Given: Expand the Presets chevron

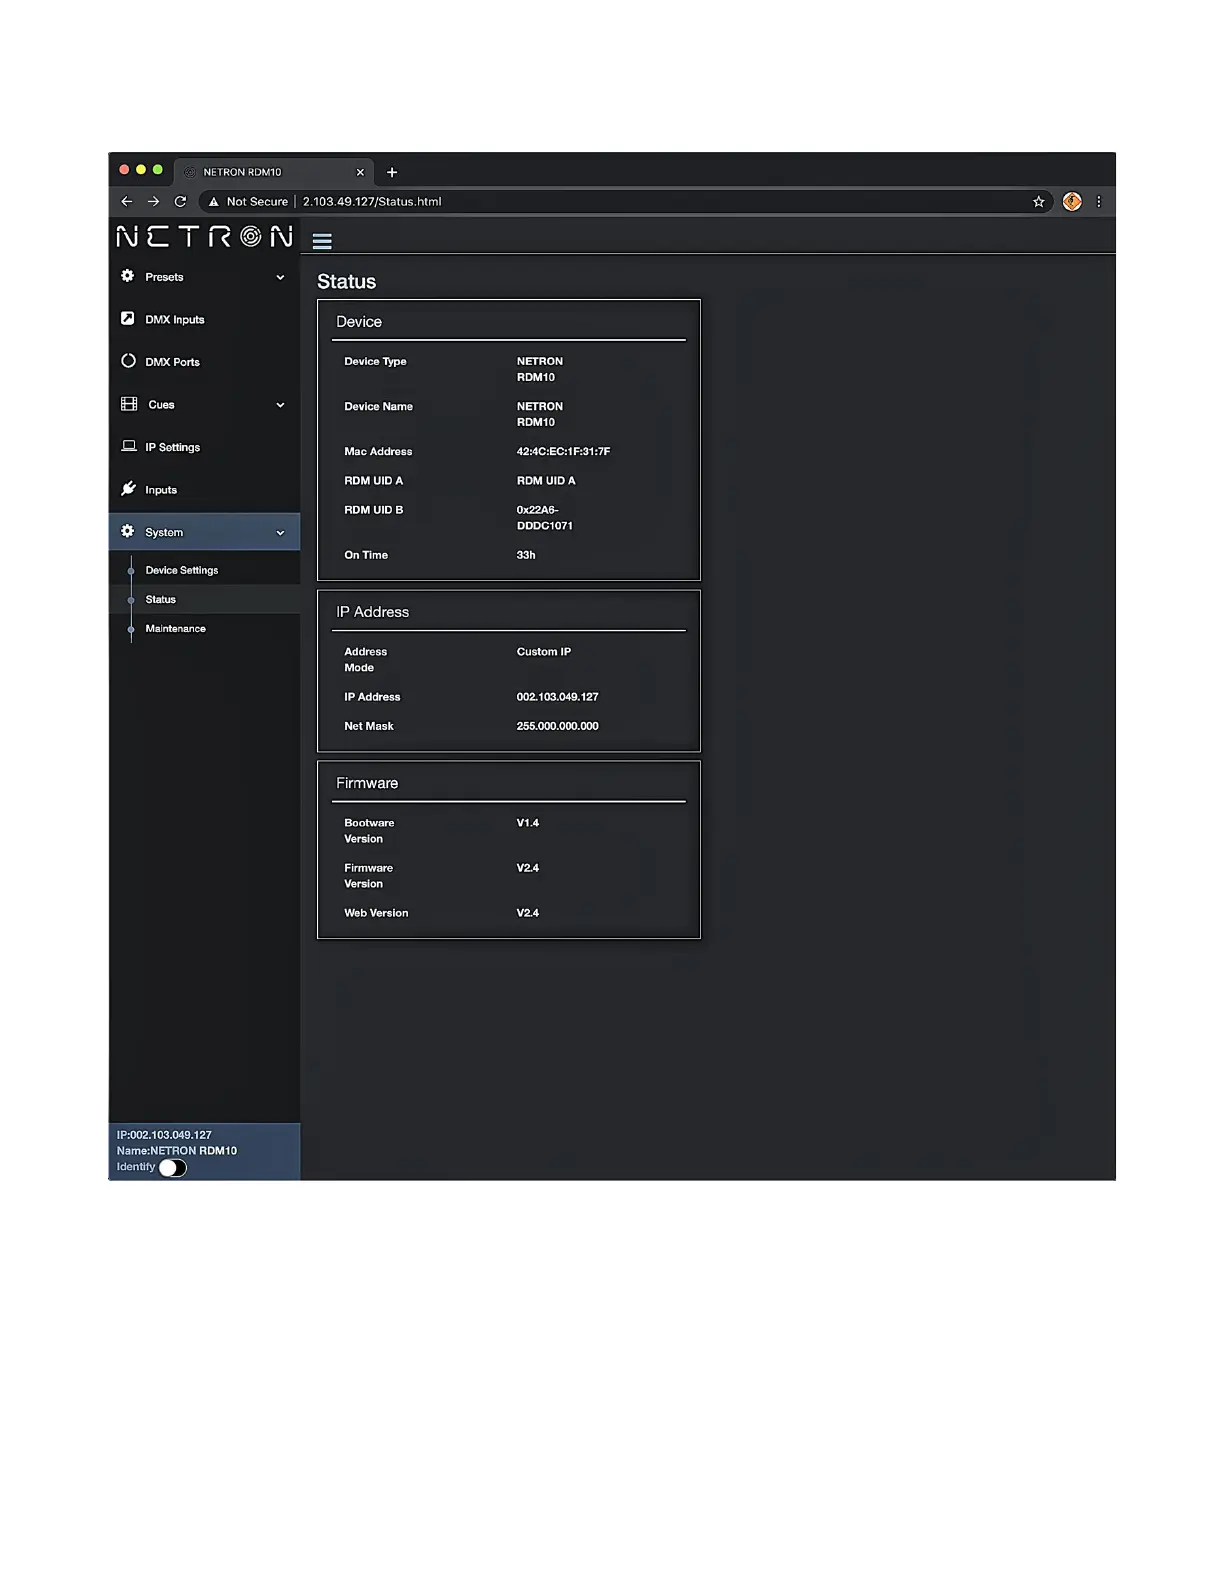Looking at the screenshot, I should tap(280, 278).
